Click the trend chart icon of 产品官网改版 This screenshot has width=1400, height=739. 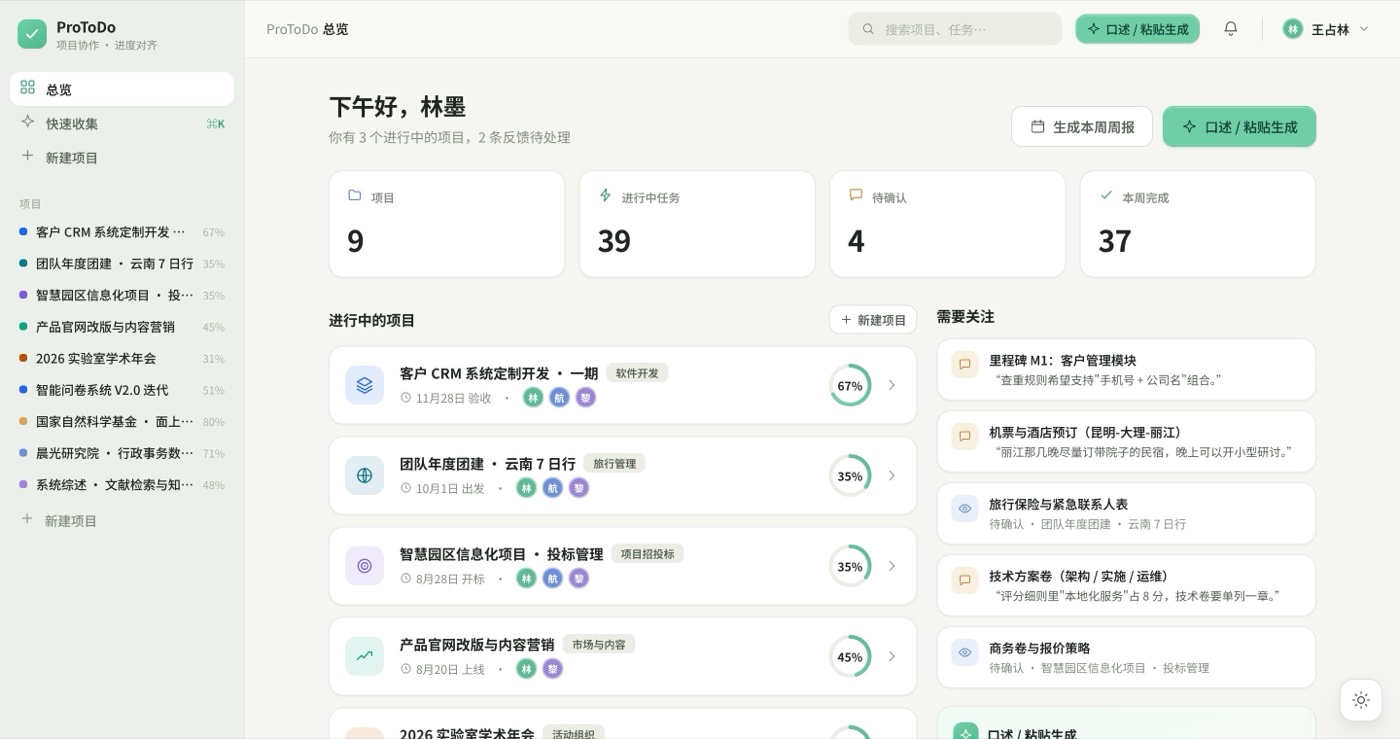(x=364, y=656)
